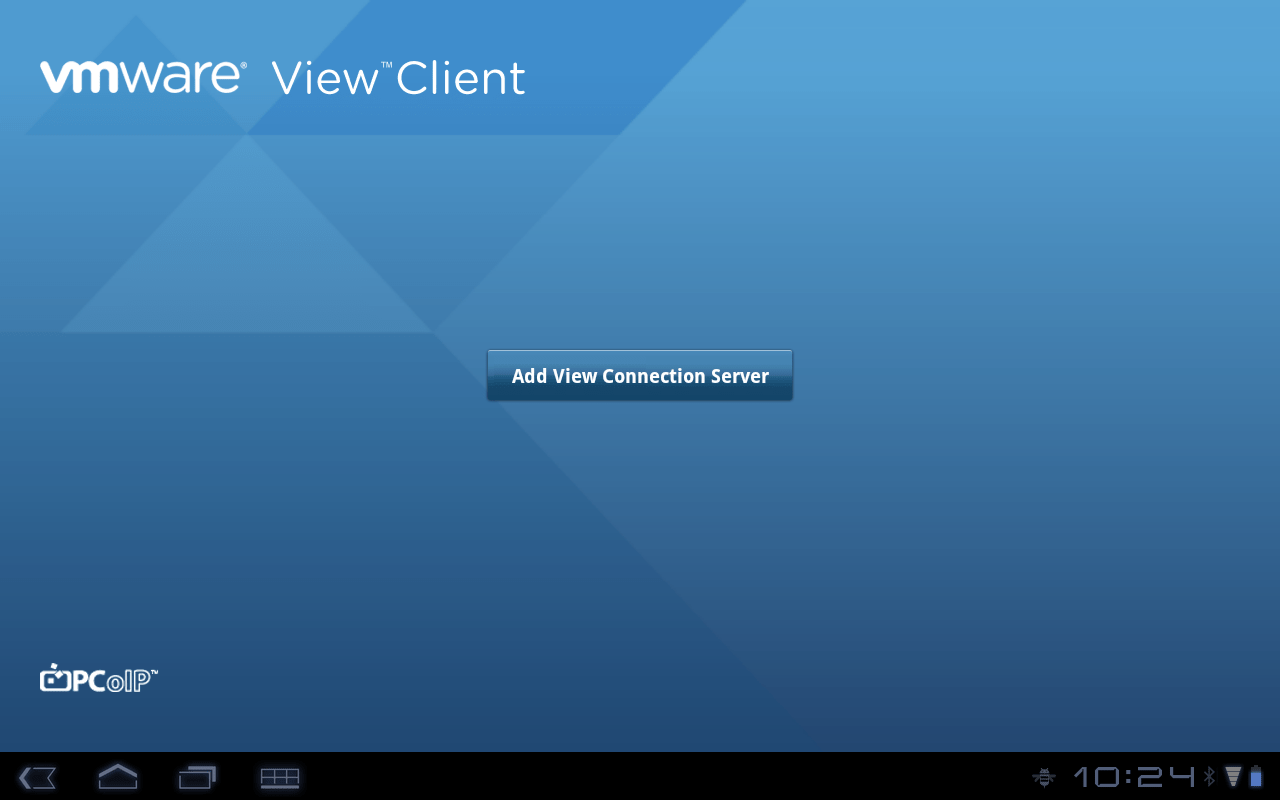This screenshot has height=800, width=1280.
Task: Open the menu grid icon in system bar
Action: [x=280, y=777]
